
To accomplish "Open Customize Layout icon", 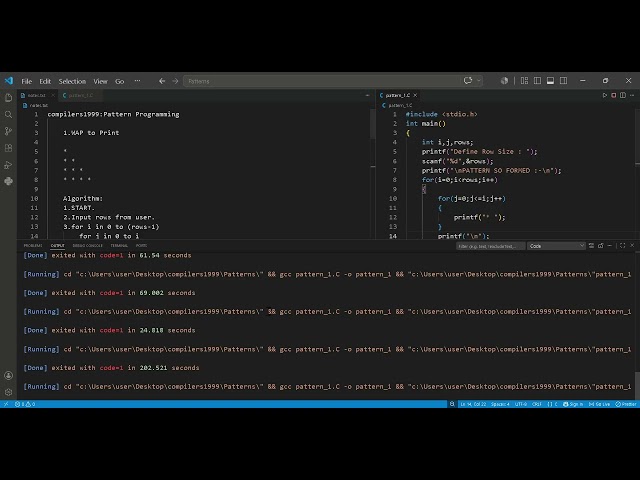I will (524, 81).
